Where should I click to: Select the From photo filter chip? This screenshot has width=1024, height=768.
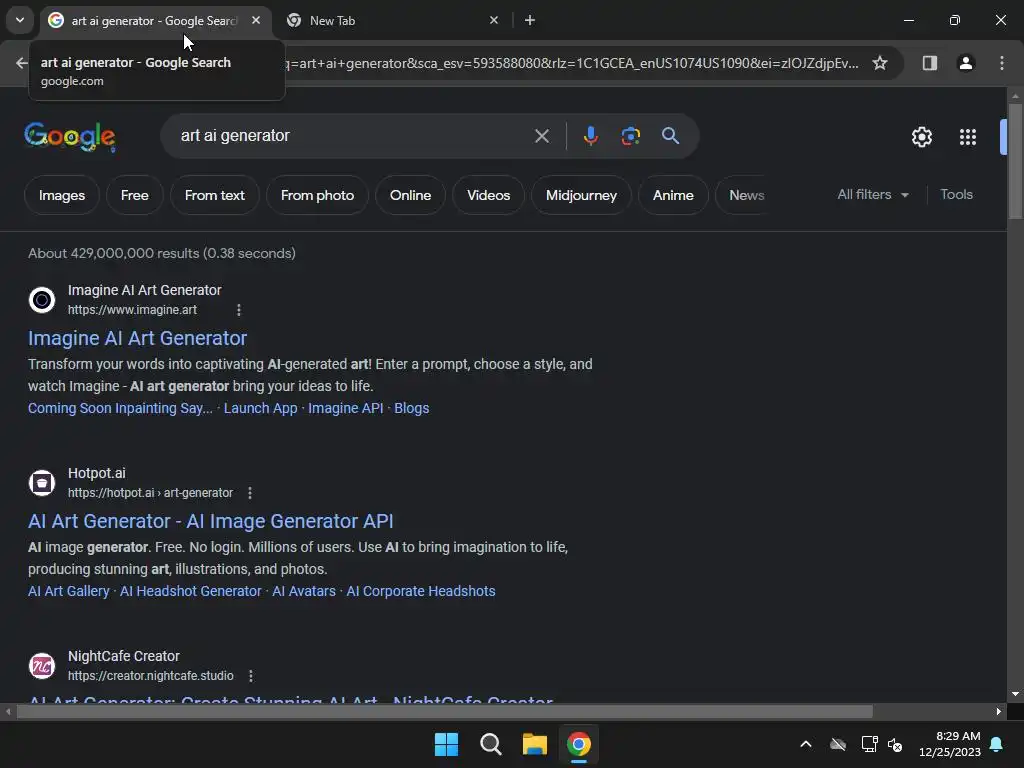point(317,195)
